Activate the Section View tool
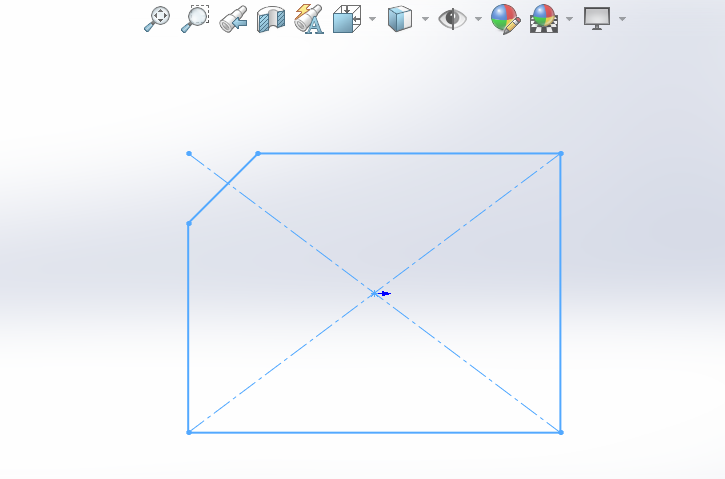725x479 pixels. (271, 19)
